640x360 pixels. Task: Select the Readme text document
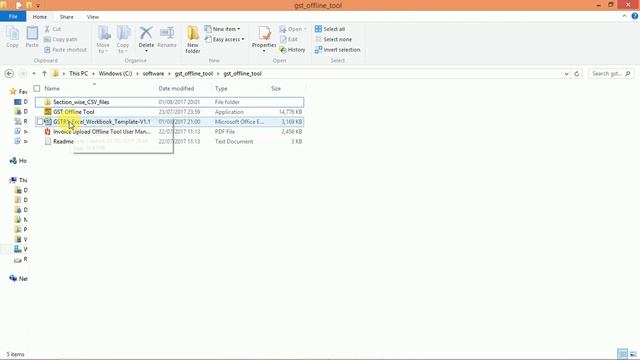pos(169,142)
